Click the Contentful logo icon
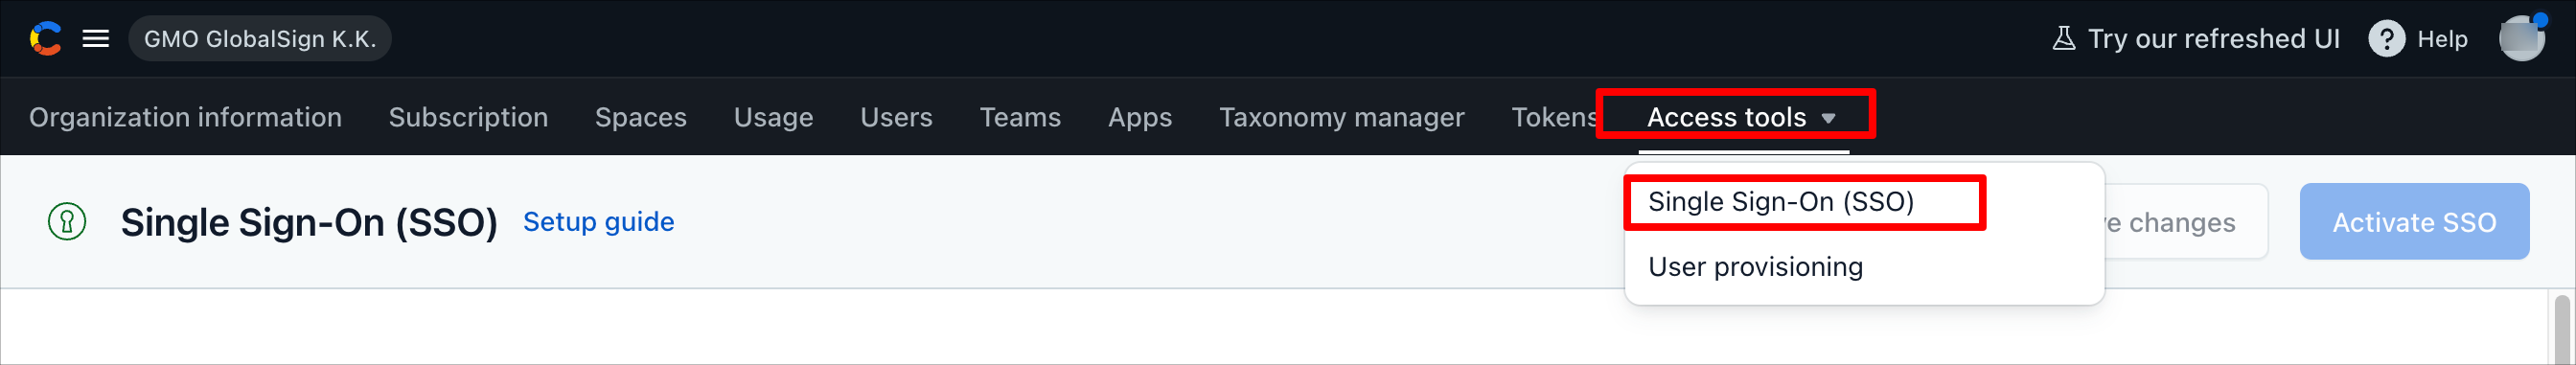This screenshot has height=365, width=2576. point(46,39)
